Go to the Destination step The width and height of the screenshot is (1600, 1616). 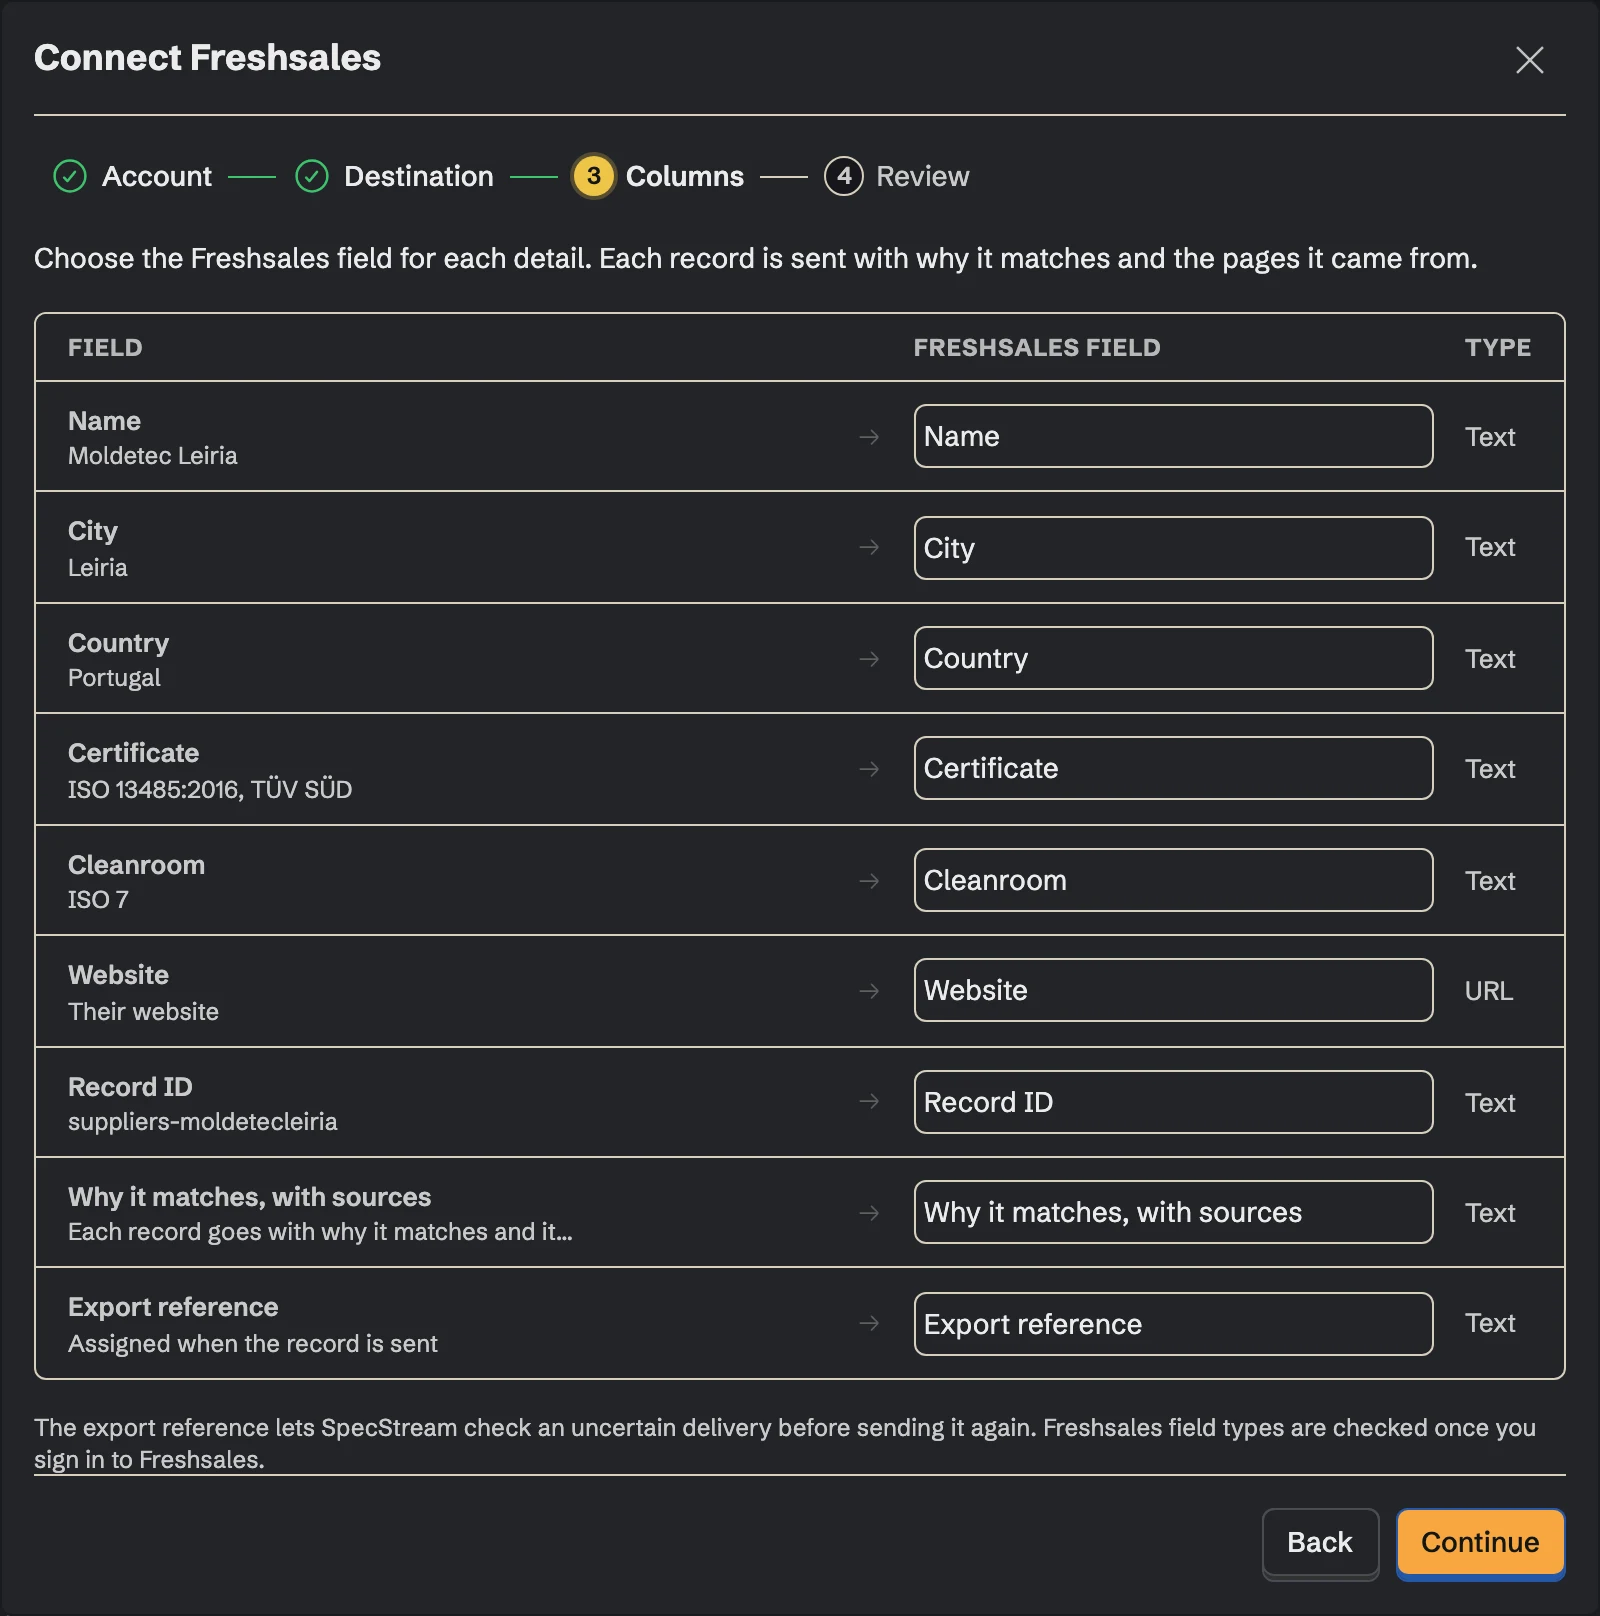[x=419, y=176]
